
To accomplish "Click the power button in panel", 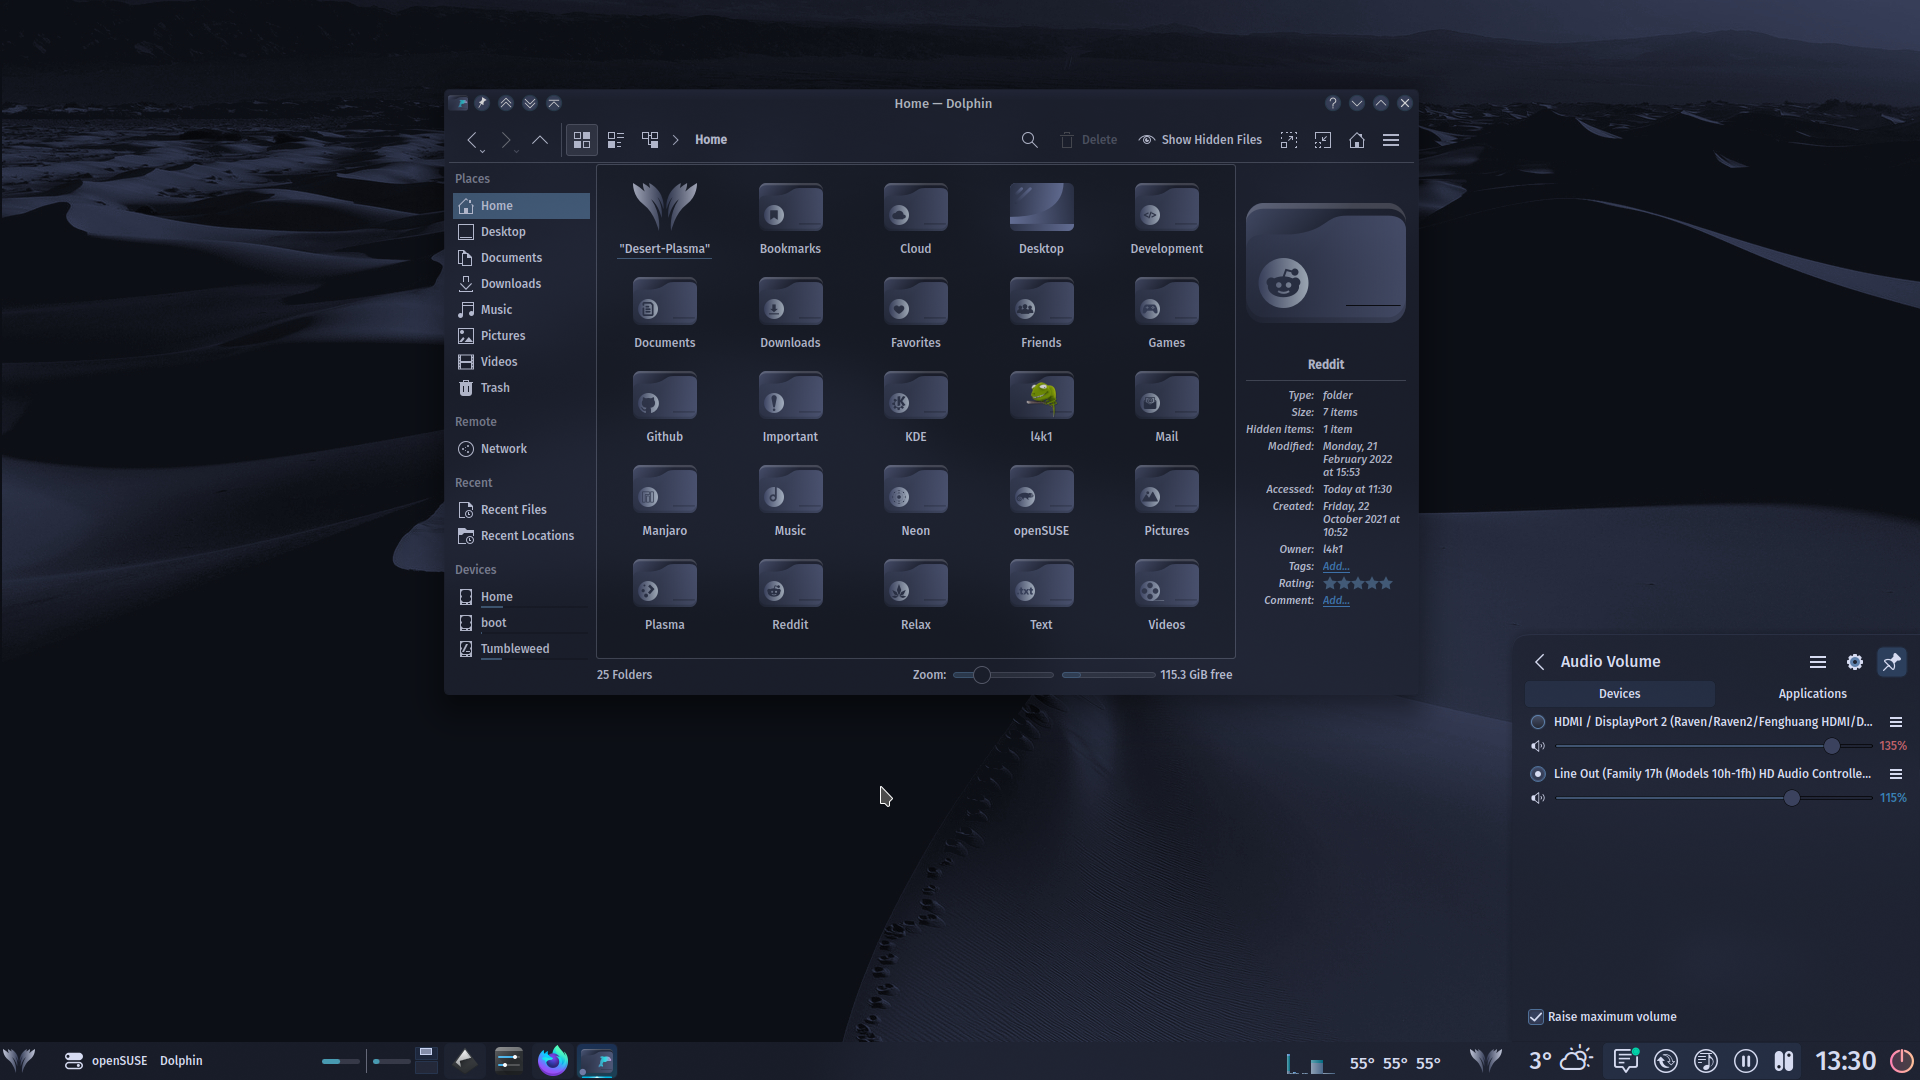I will 1901,1060.
